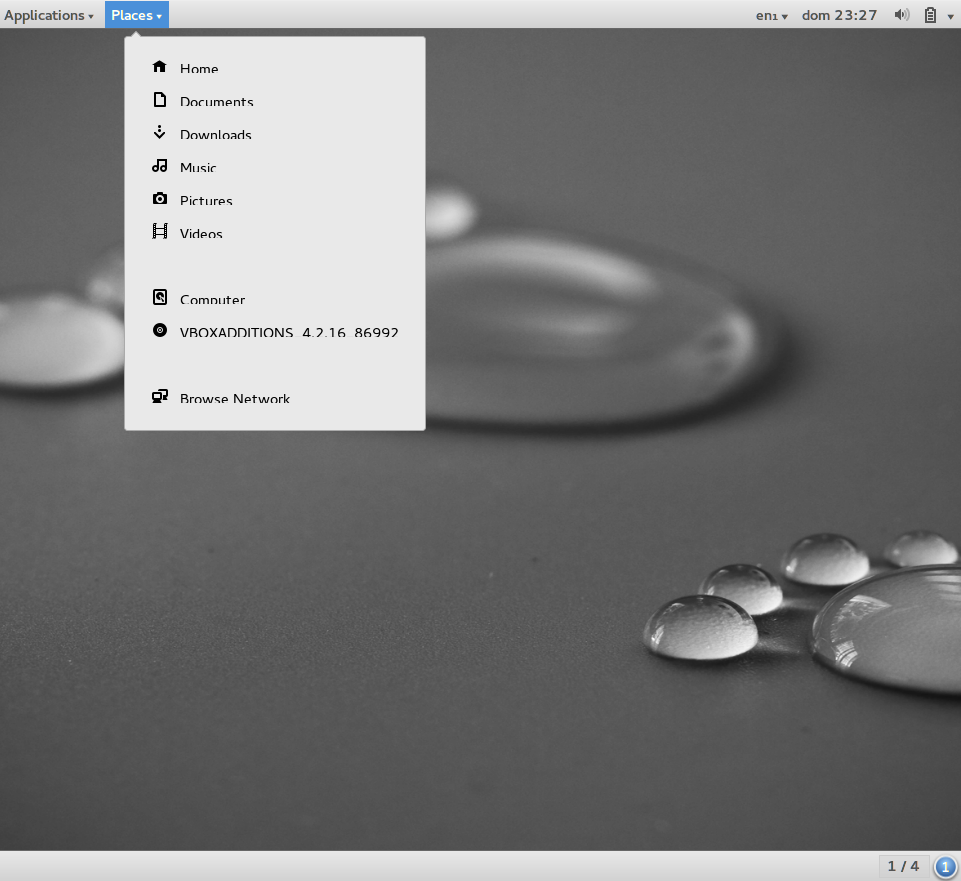Open the Pictures folder with camera icon

click(x=205, y=200)
